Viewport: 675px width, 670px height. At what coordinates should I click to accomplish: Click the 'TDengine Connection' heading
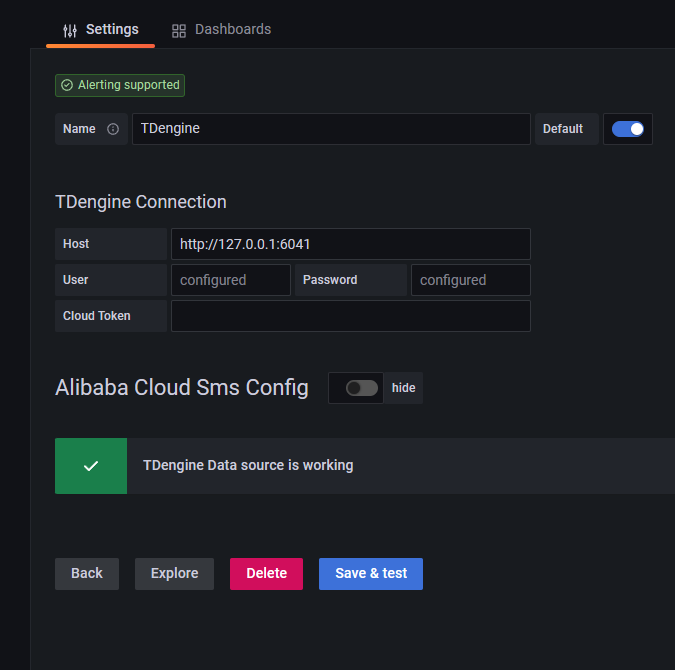point(141,202)
